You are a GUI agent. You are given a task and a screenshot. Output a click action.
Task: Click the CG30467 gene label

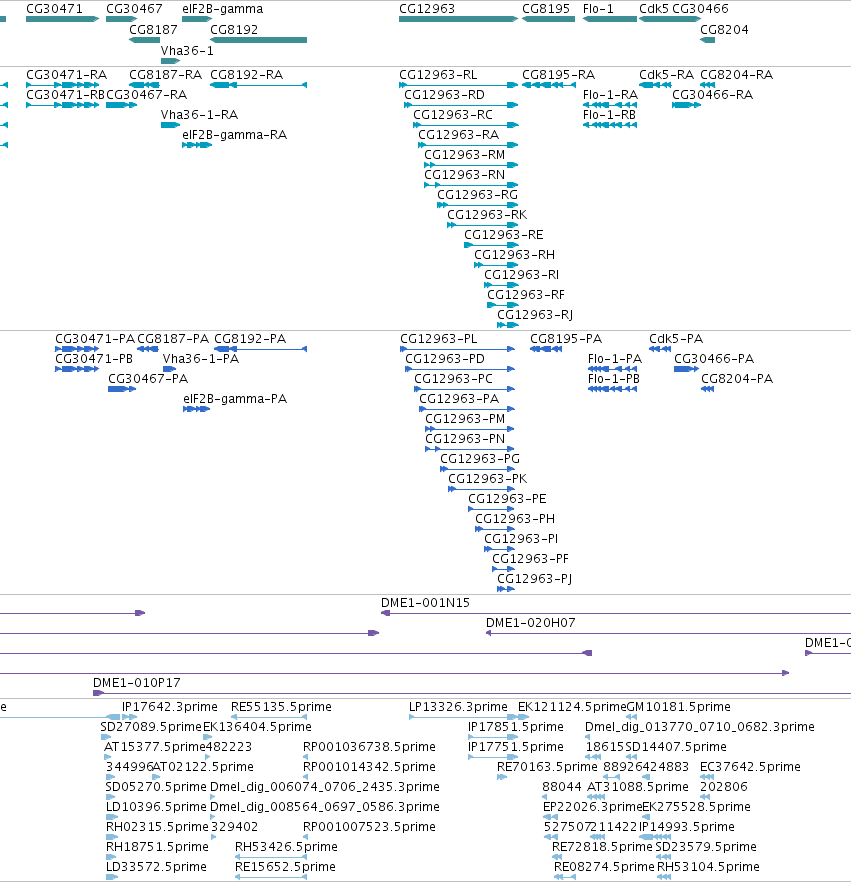134,9
